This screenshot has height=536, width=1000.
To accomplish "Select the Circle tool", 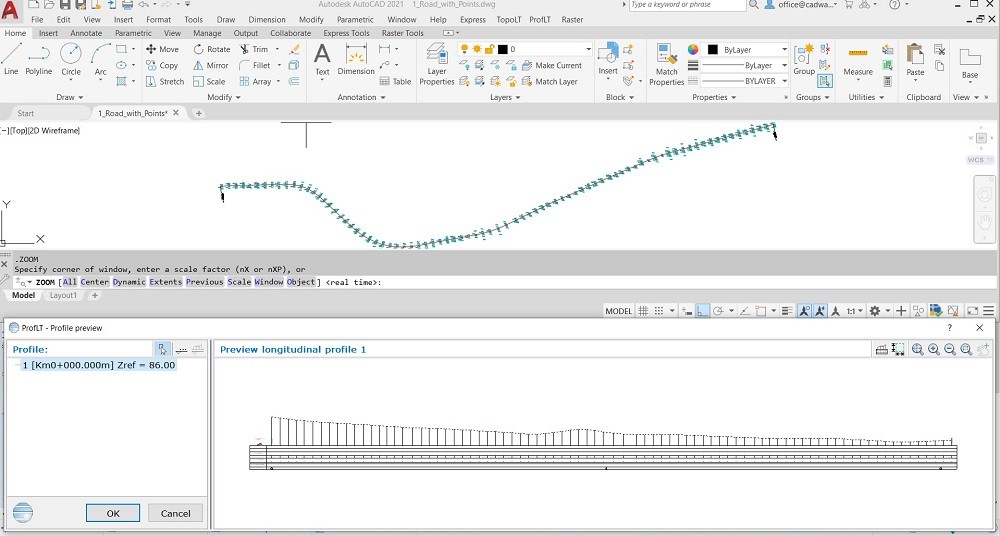I will (x=71, y=59).
